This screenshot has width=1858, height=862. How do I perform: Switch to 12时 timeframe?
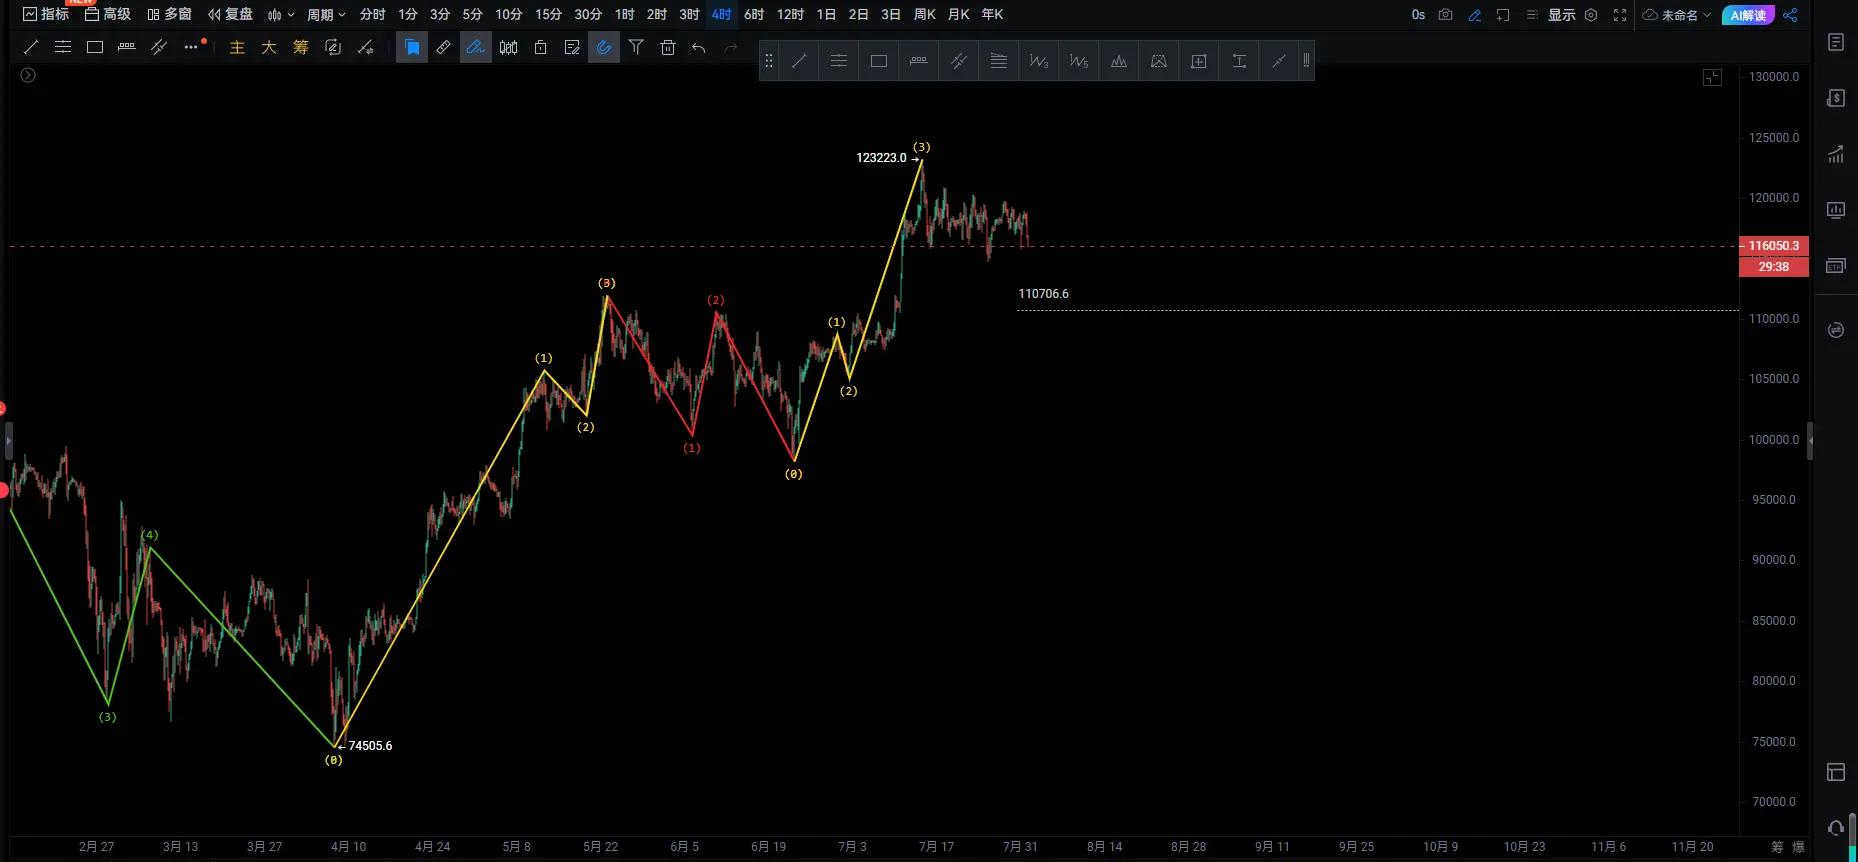click(x=790, y=14)
